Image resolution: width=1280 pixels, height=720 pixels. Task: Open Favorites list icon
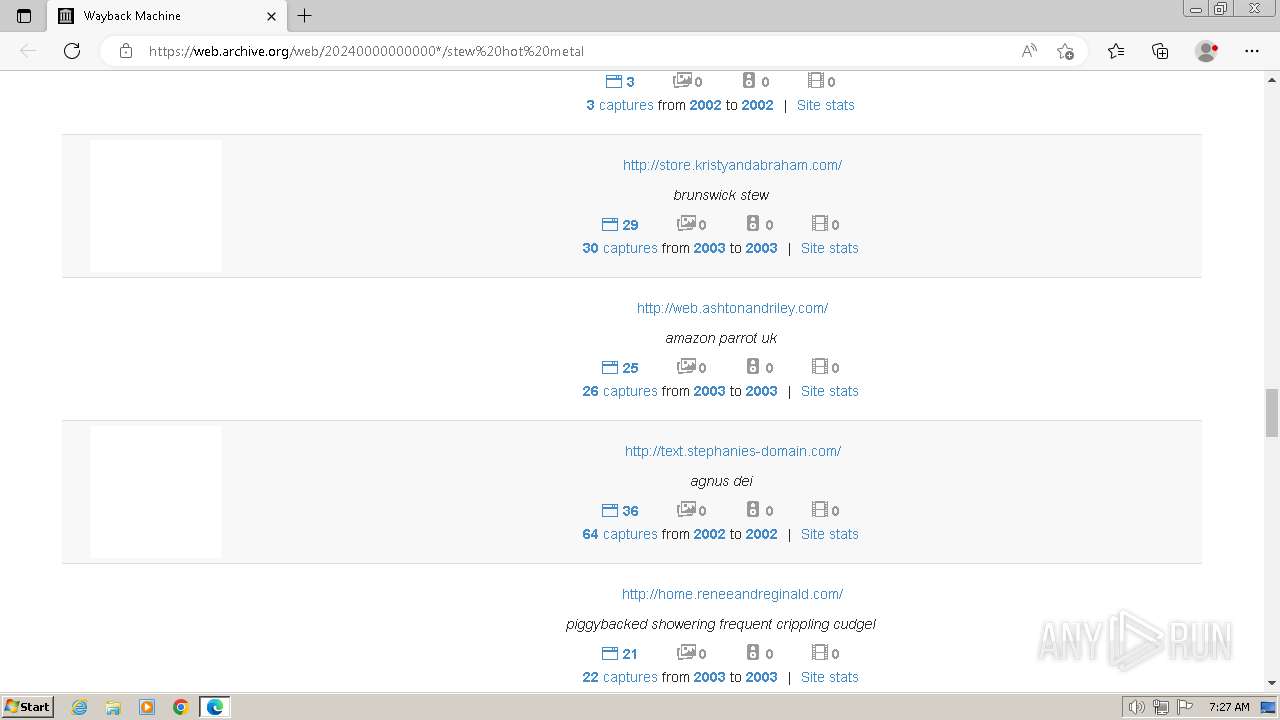(x=1116, y=51)
